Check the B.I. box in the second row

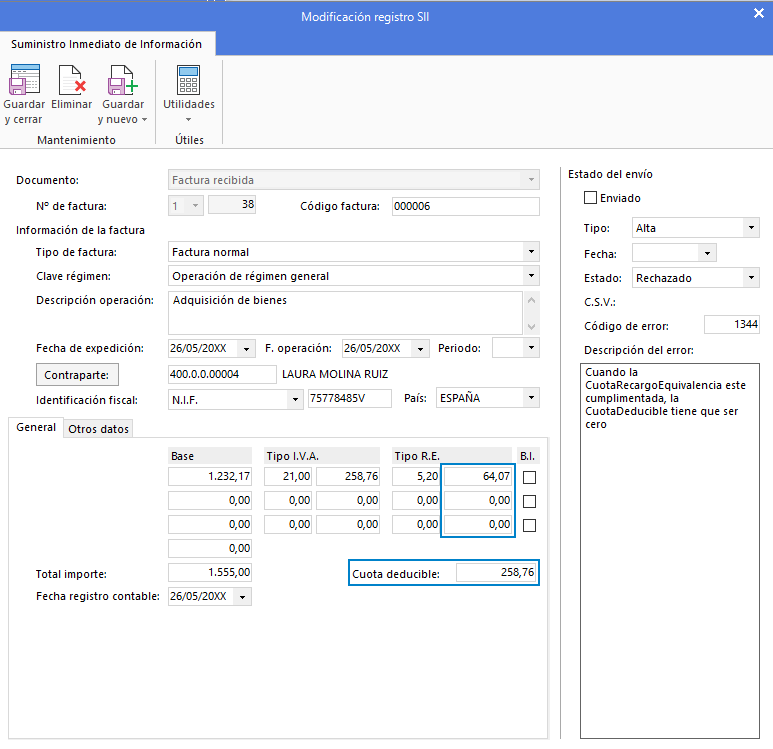[x=529, y=501]
